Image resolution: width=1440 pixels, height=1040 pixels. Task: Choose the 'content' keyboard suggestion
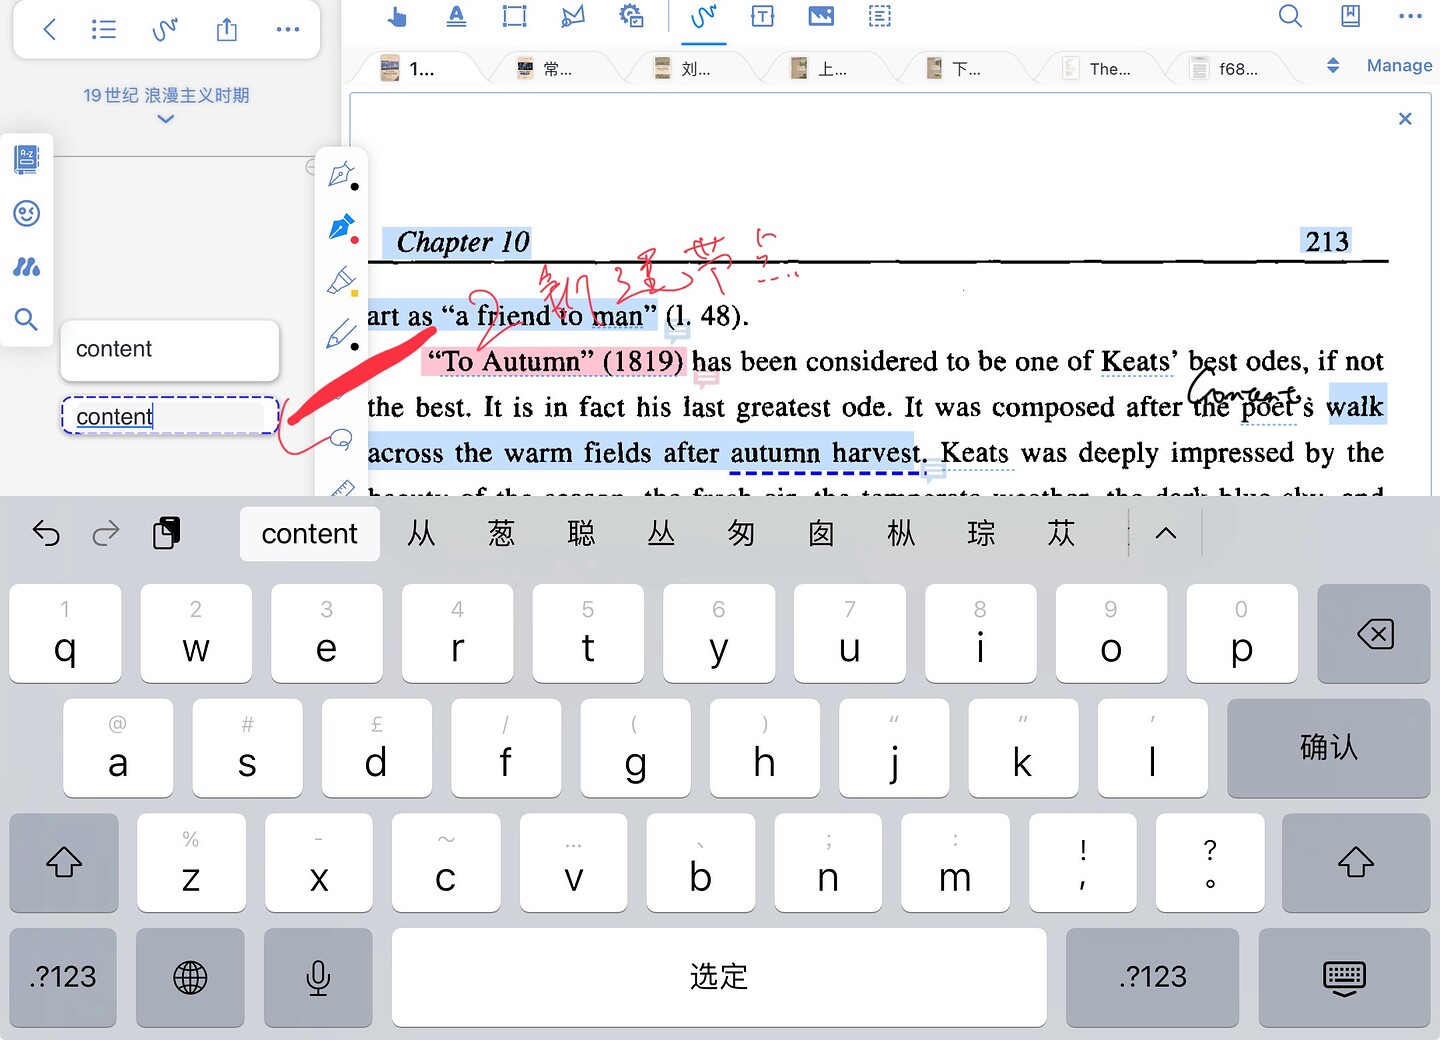point(310,534)
